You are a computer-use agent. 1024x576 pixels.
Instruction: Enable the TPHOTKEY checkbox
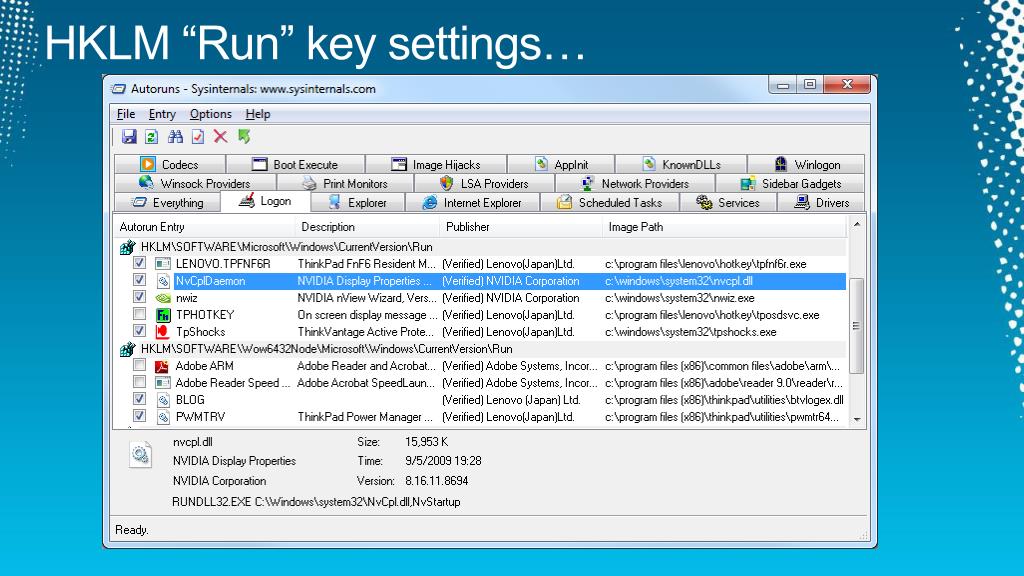pyautogui.click(x=139, y=313)
